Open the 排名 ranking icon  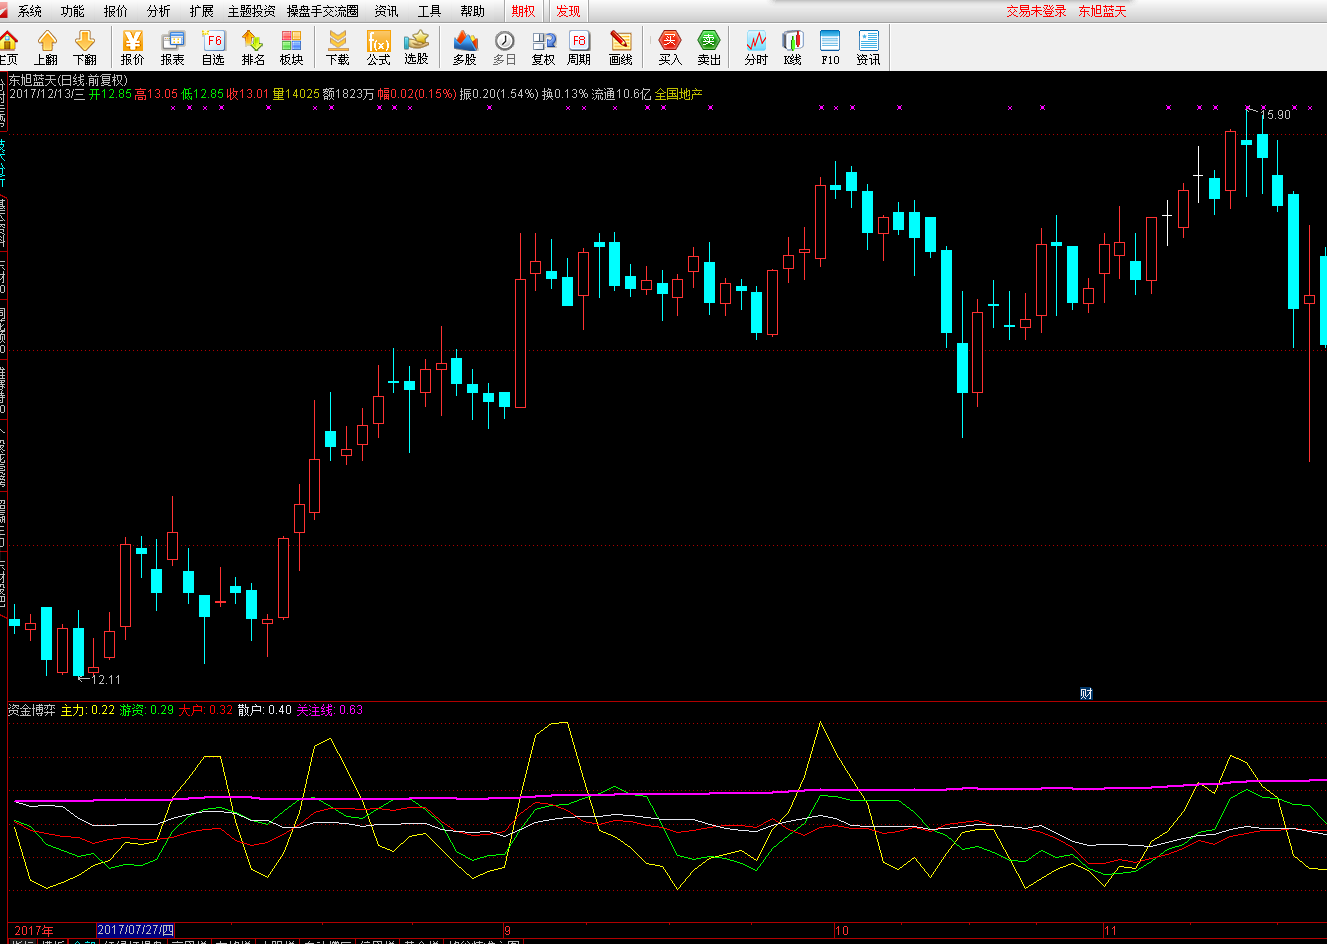click(253, 47)
